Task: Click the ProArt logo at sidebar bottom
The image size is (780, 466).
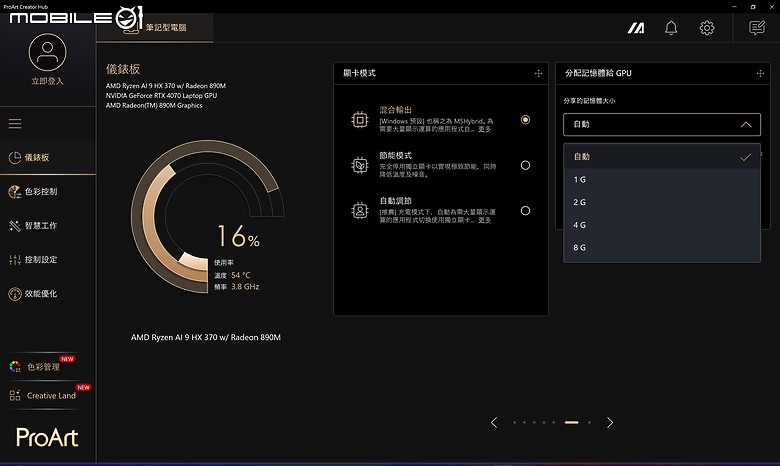Action: pyautogui.click(x=47, y=437)
